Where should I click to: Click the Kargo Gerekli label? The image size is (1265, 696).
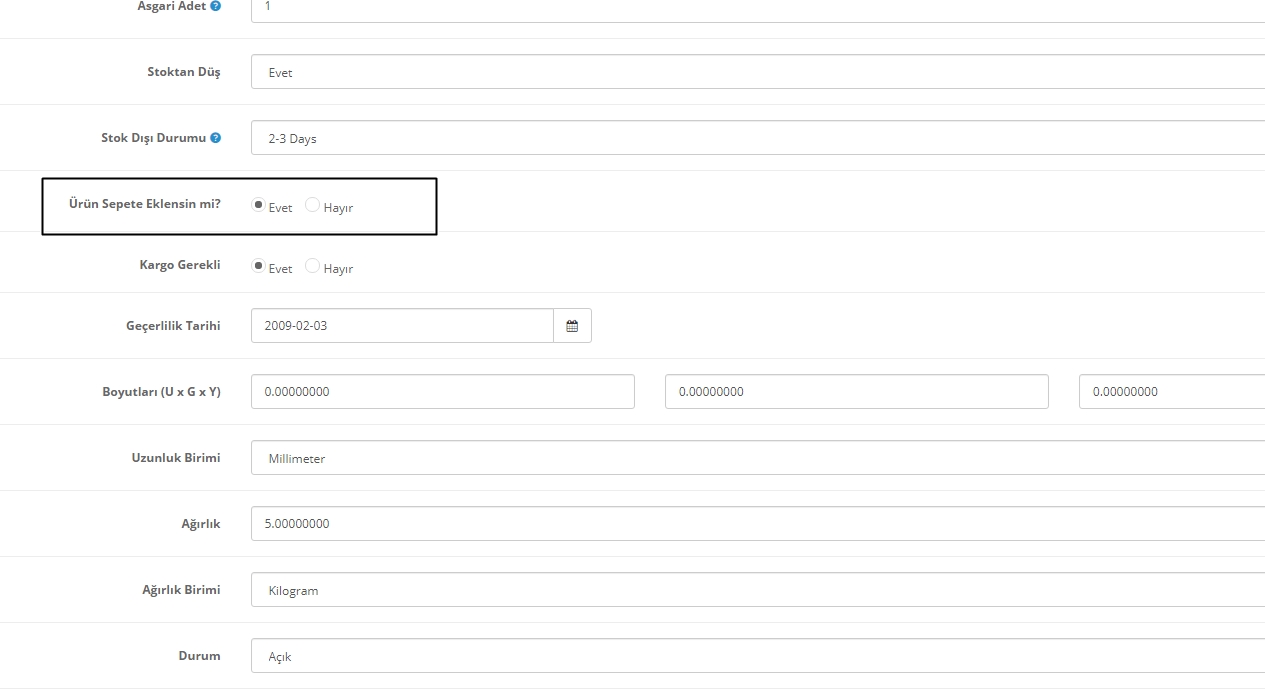(x=180, y=265)
